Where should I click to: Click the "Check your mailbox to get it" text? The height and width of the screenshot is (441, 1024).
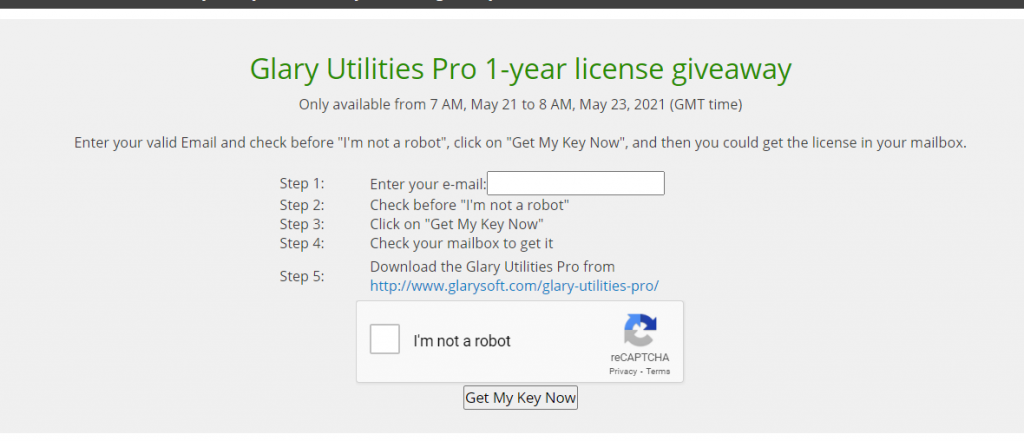[x=462, y=243]
